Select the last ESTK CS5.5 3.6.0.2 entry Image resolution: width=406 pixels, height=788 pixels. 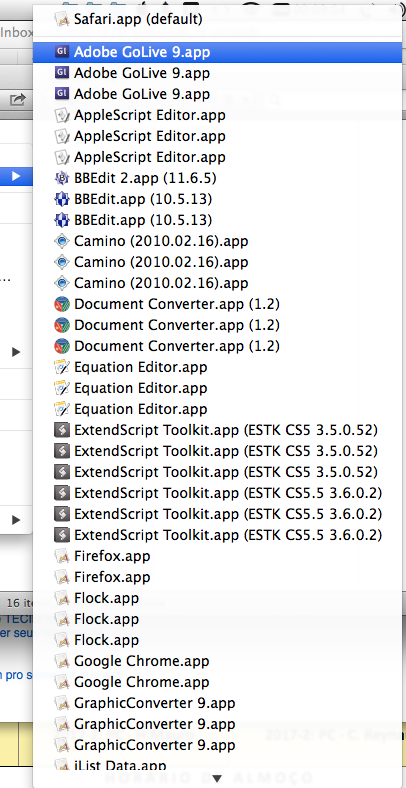(218, 536)
